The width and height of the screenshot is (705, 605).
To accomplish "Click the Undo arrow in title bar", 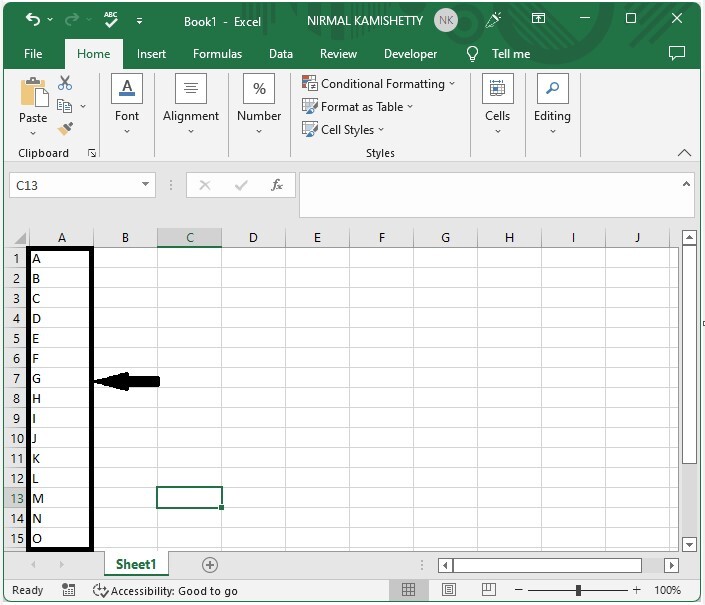I will coord(34,19).
